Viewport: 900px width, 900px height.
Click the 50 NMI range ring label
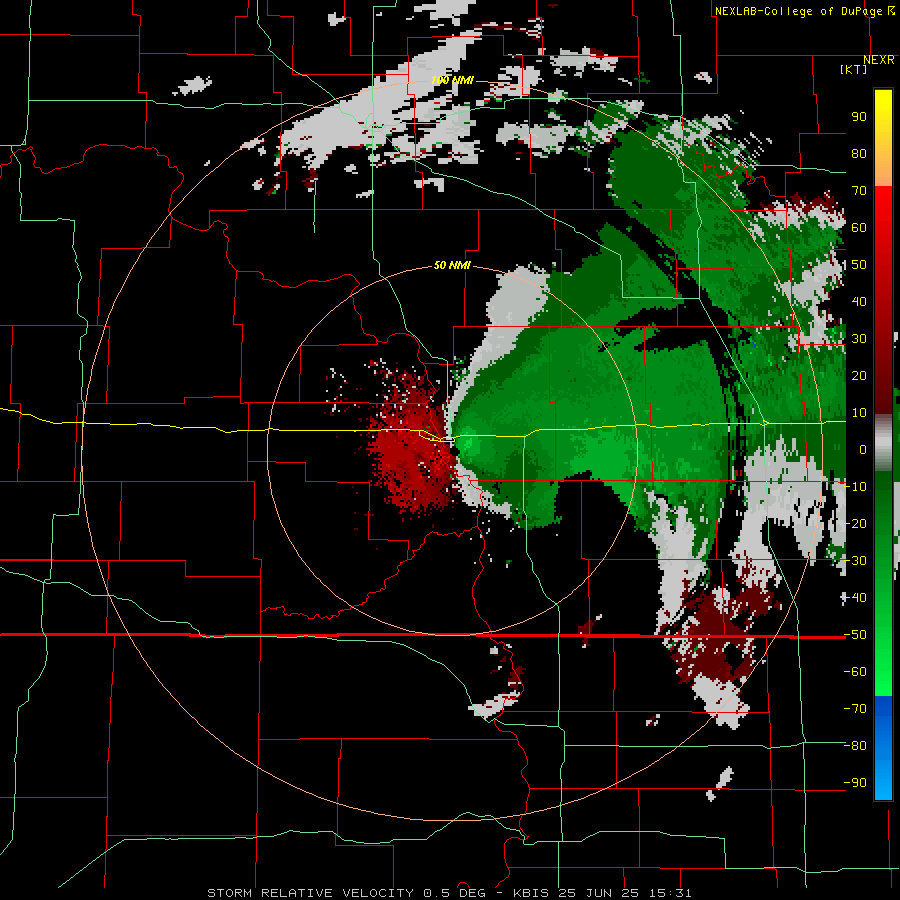[x=452, y=265]
